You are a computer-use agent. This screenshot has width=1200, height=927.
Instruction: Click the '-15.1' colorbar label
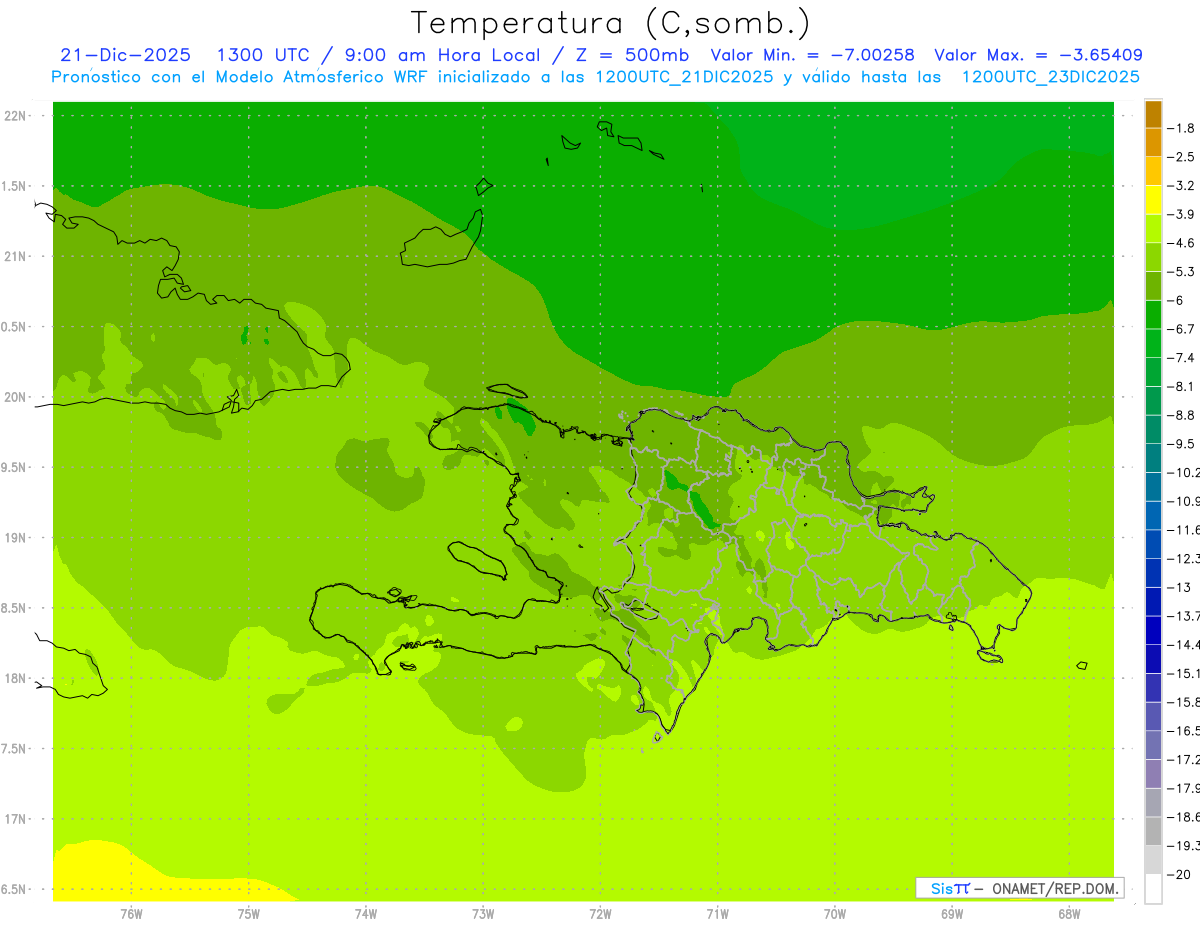point(1184,673)
